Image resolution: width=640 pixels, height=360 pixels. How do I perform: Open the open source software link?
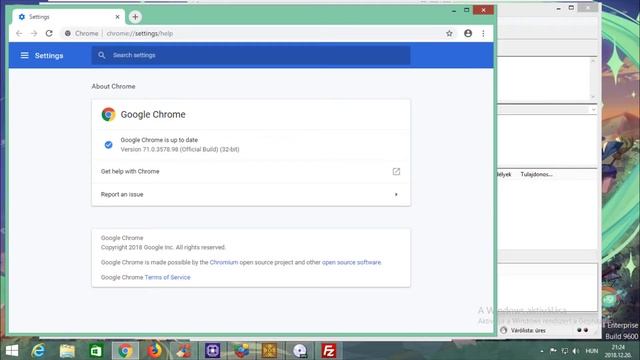351,262
